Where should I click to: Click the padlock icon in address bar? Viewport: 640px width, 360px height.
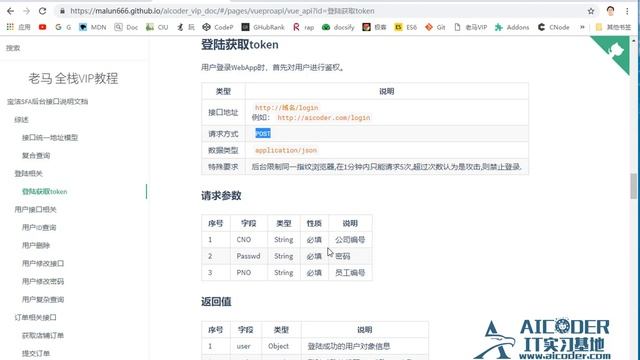[x=62, y=11]
